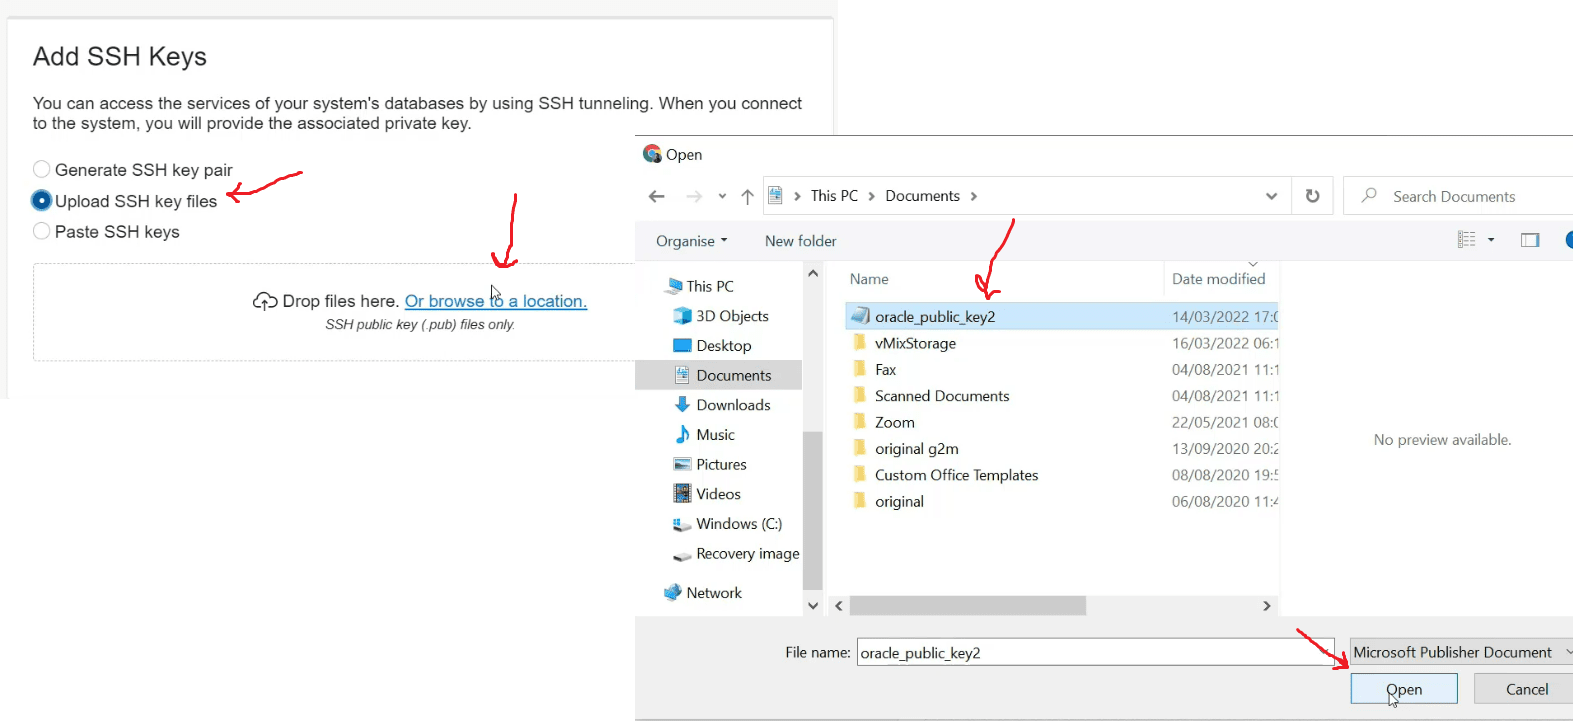Click Search Documents field
The height and width of the screenshot is (726, 1573).
(x=1459, y=196)
